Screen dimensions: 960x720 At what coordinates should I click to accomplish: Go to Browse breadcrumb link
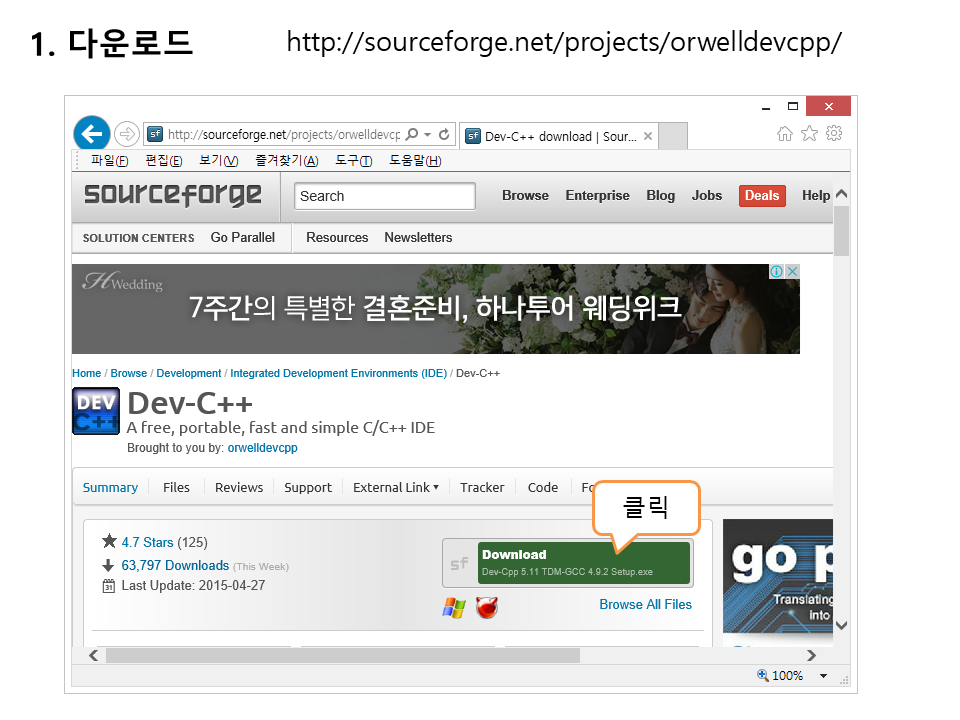[x=129, y=373]
